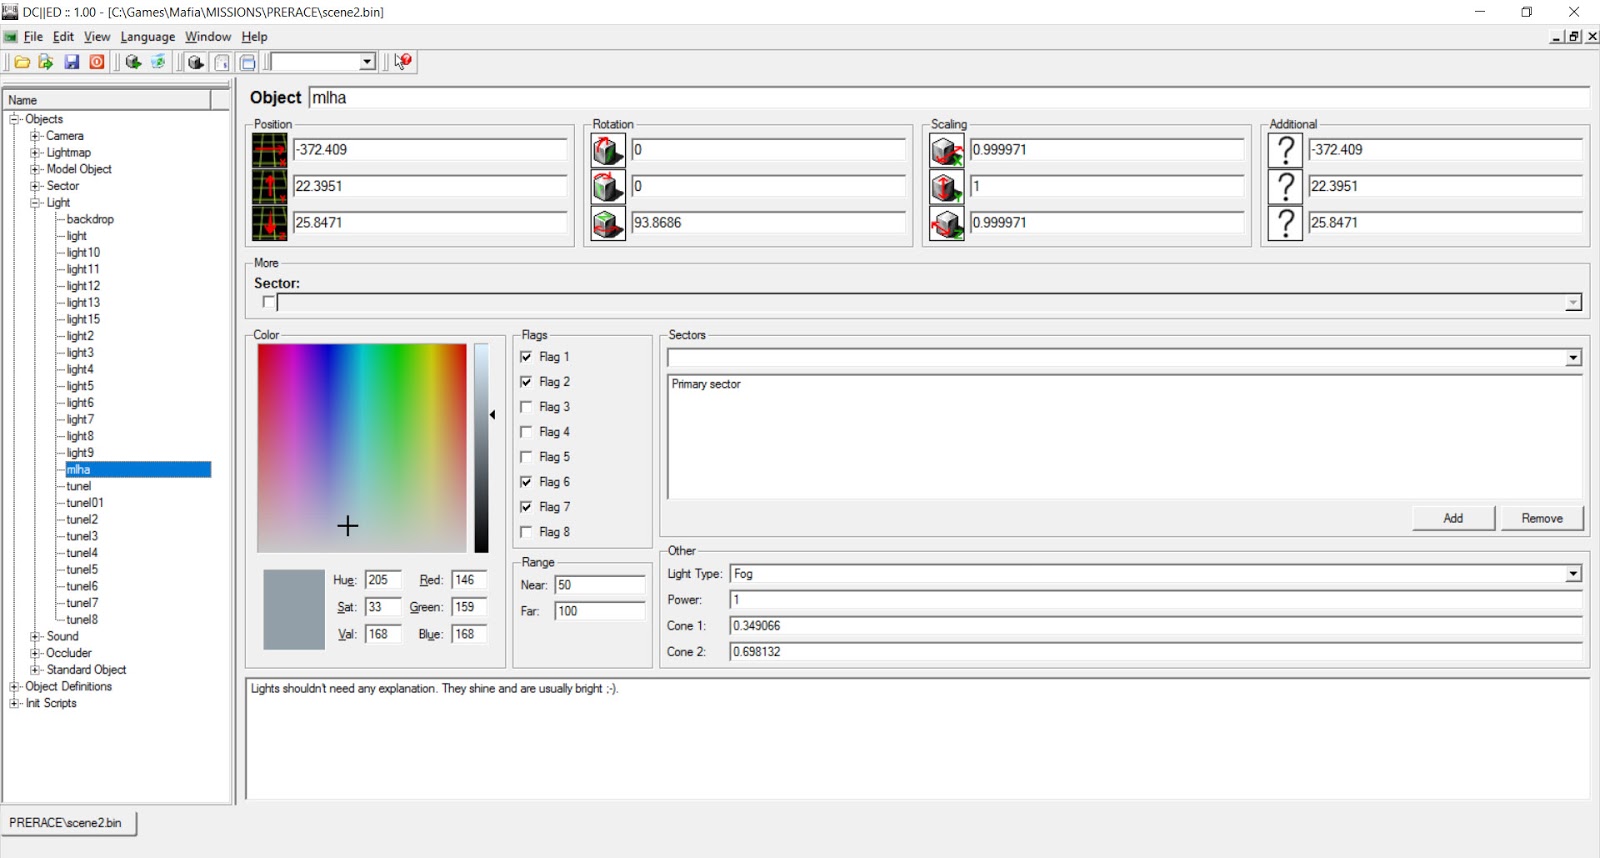This screenshot has height=858, width=1600.
Task: Open the Language menu
Action: pyautogui.click(x=147, y=37)
